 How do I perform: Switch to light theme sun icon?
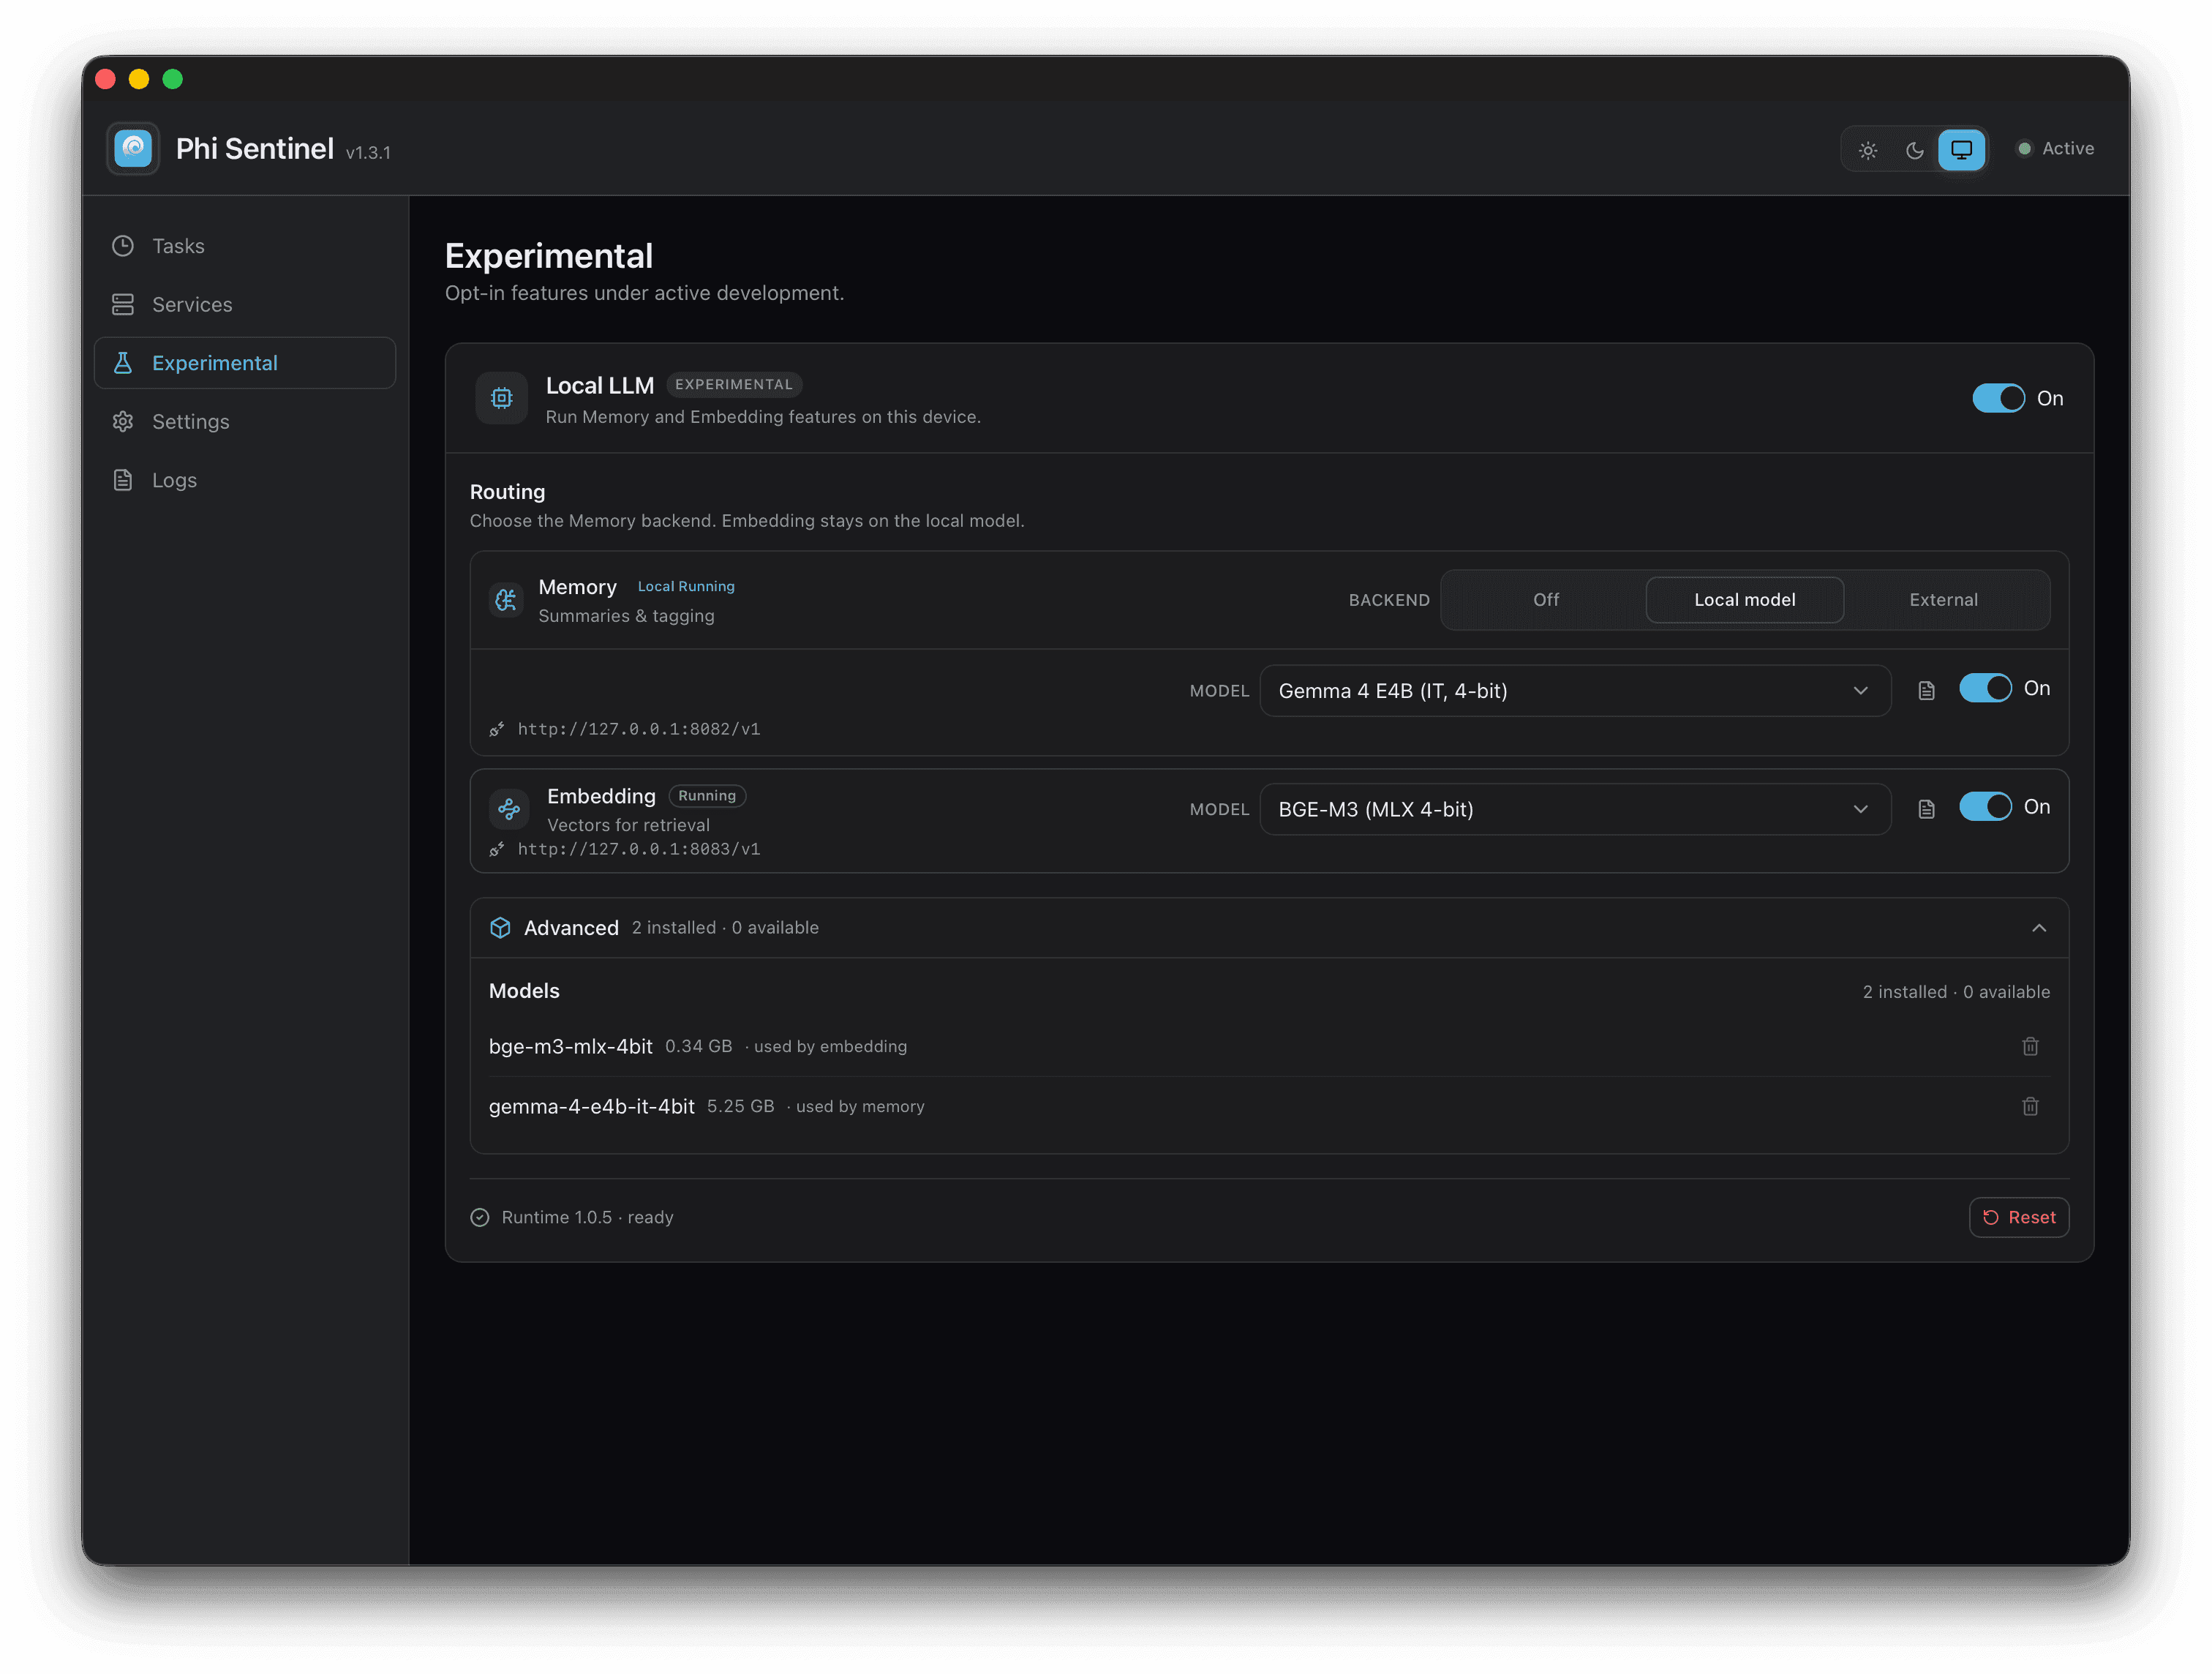pyautogui.click(x=1867, y=150)
